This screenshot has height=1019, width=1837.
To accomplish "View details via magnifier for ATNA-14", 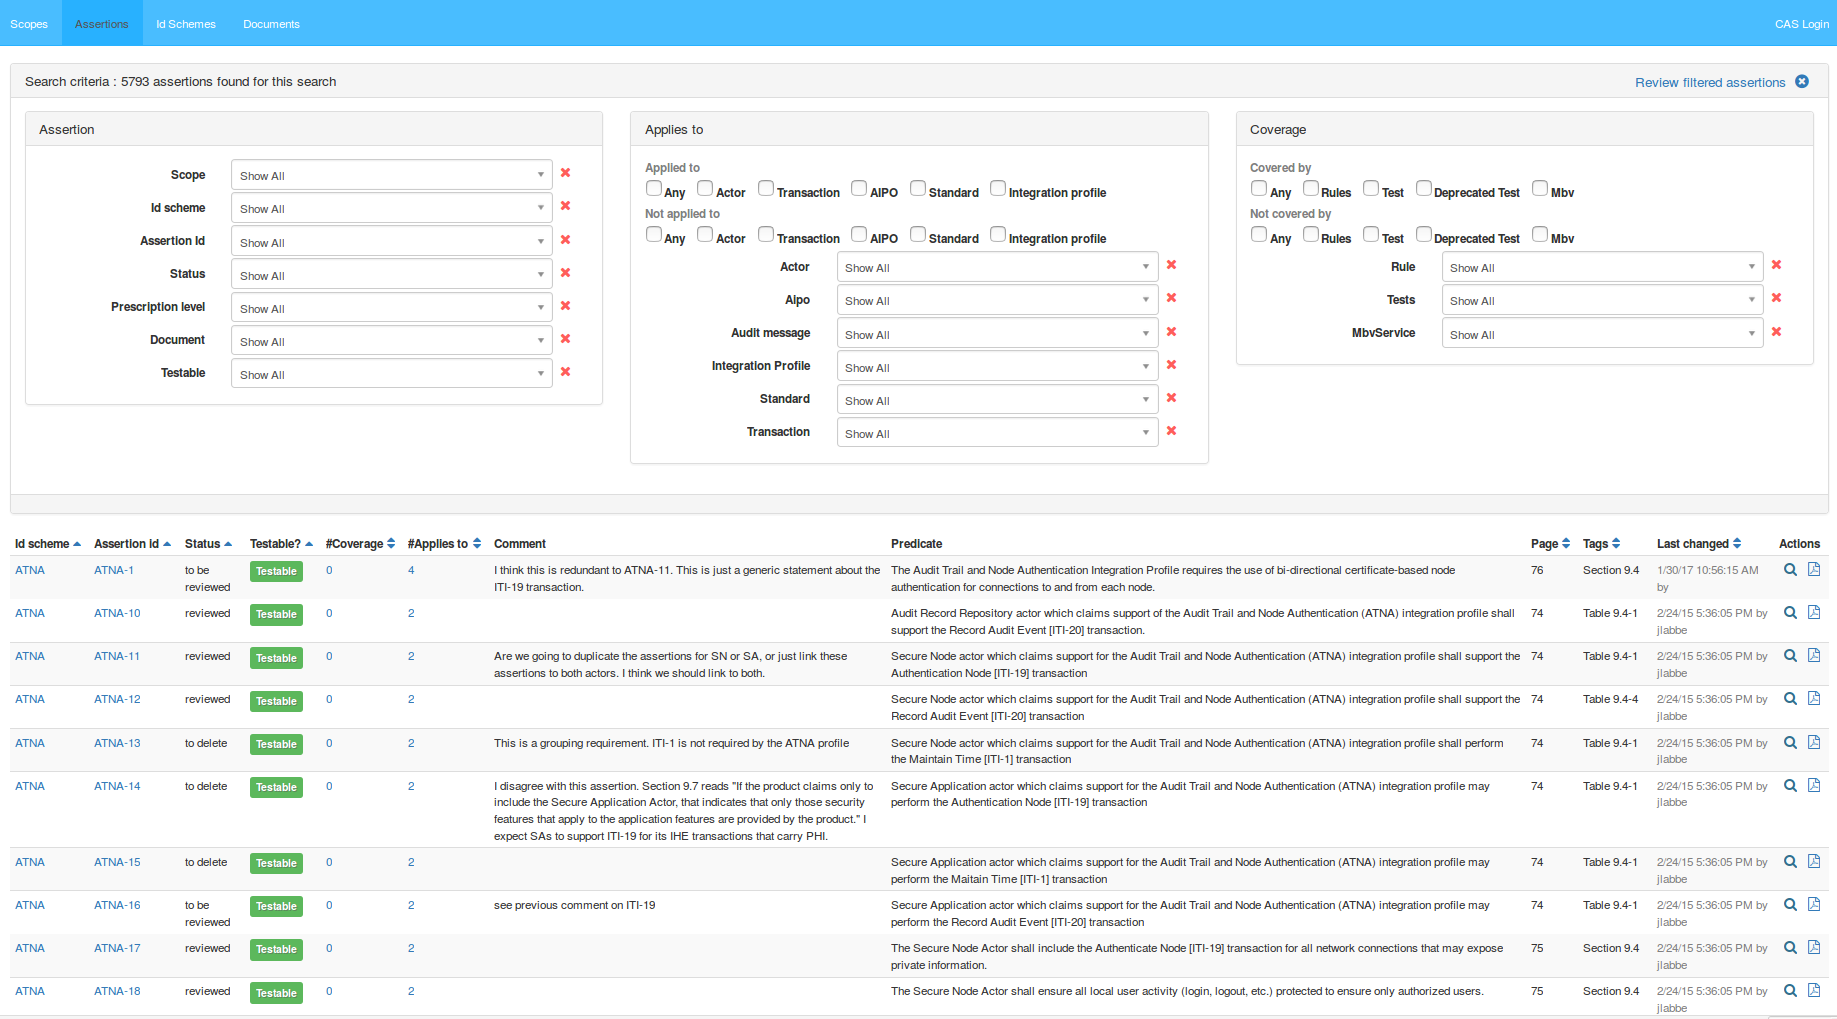I will coord(1790,786).
